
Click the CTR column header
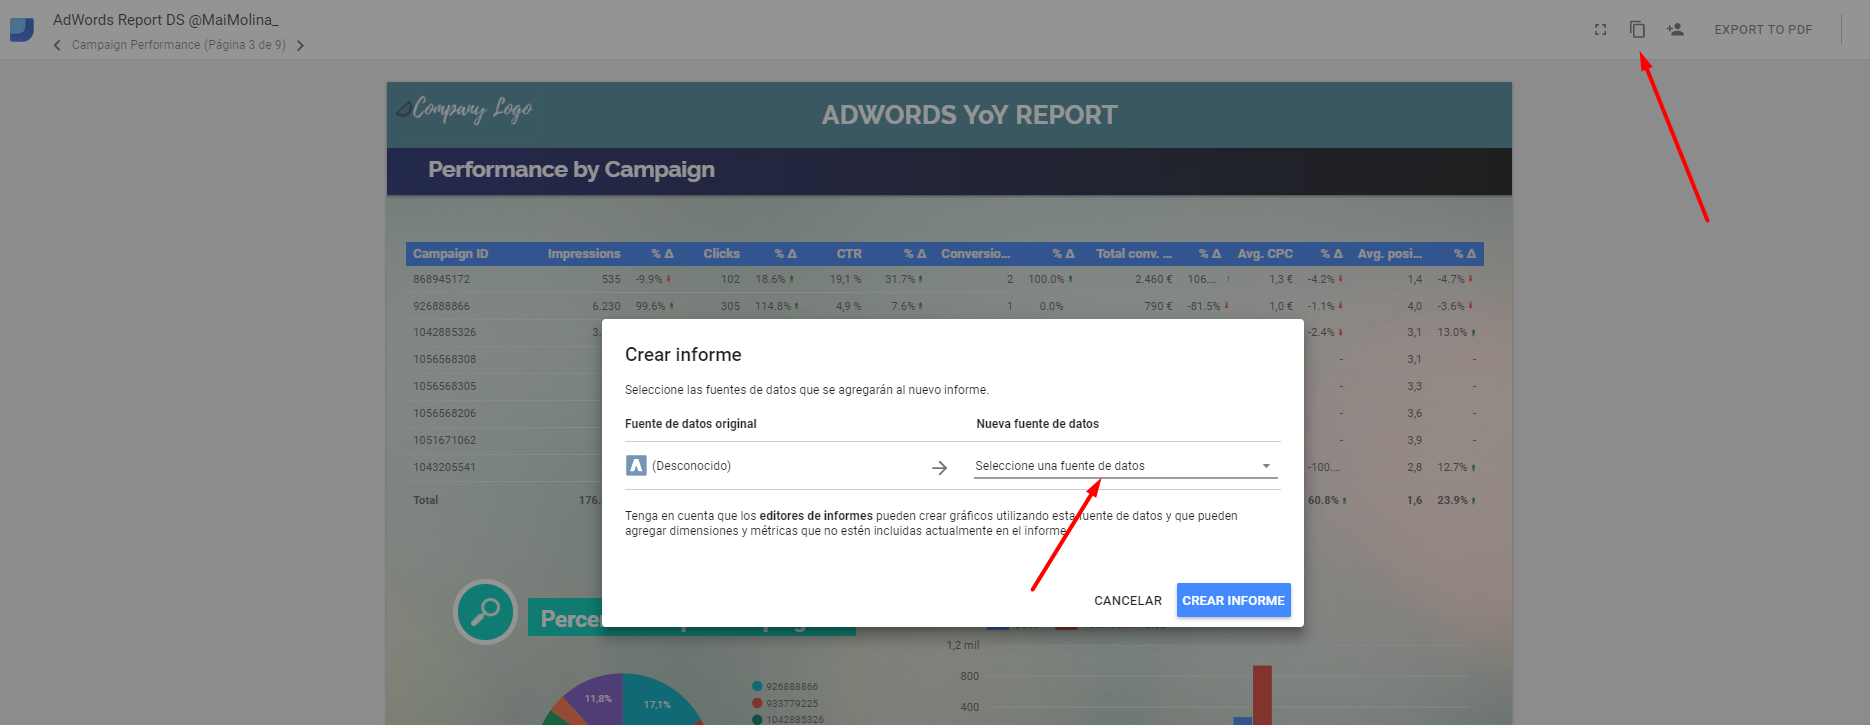[849, 254]
